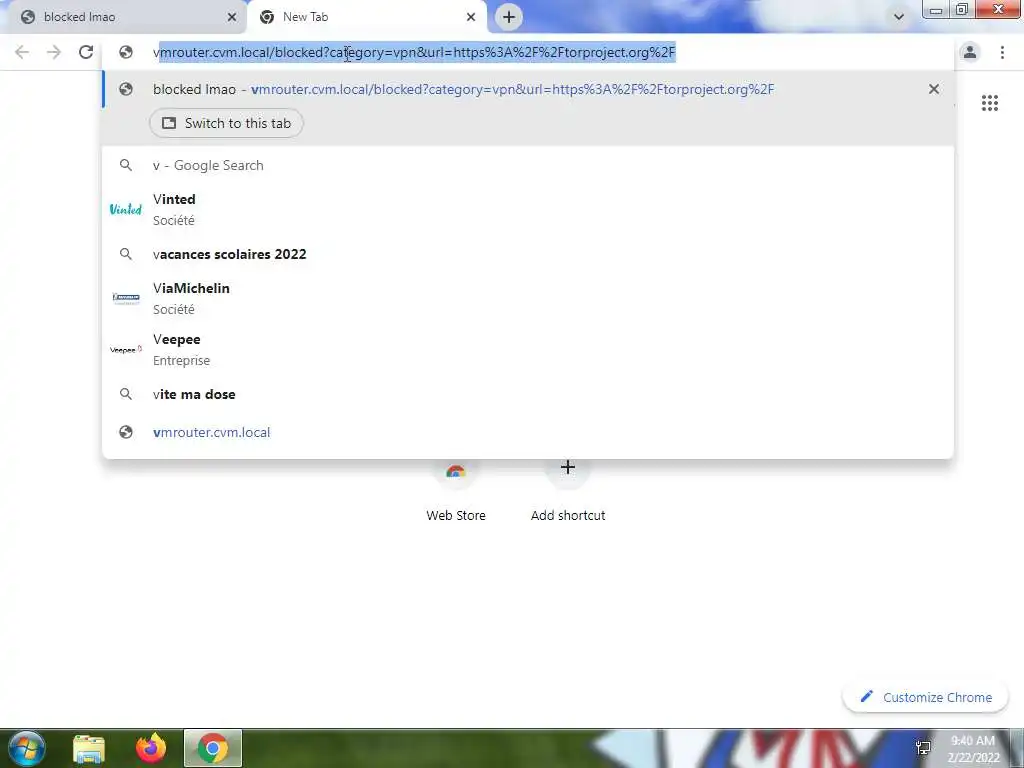Open the vmrouter.cvm.local suggestion
This screenshot has width=1024, height=768.
click(x=528, y=432)
